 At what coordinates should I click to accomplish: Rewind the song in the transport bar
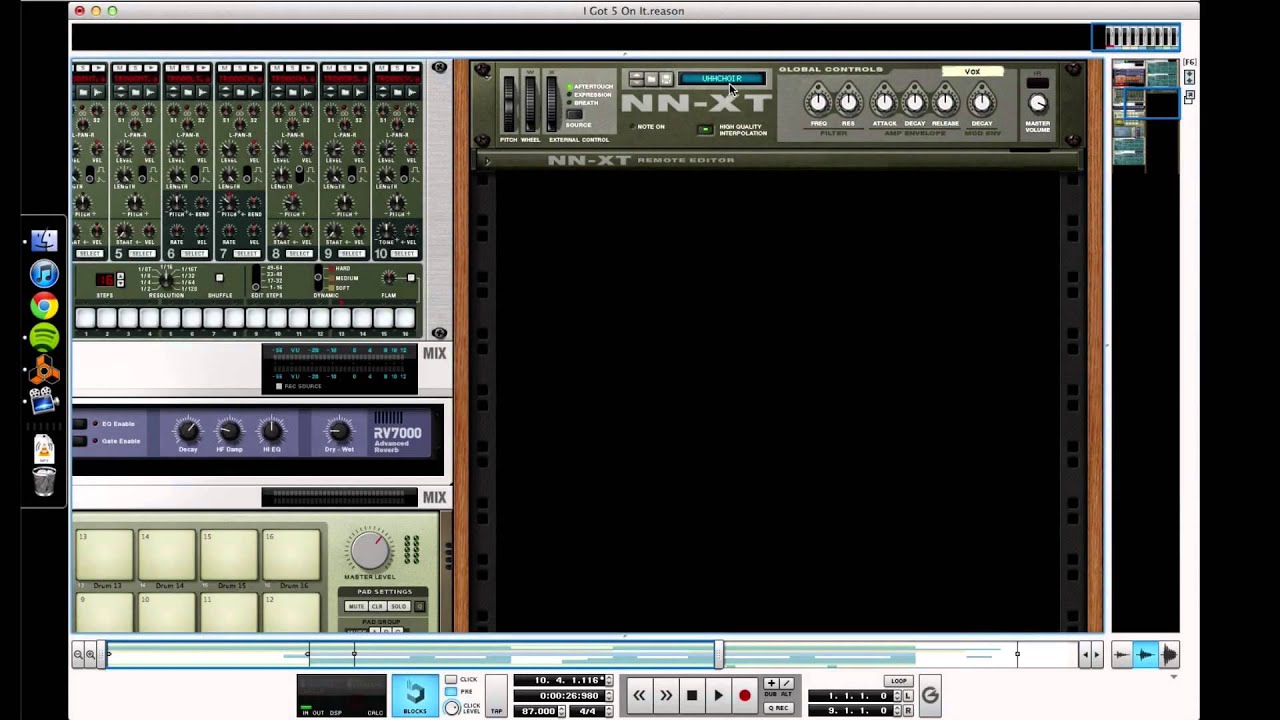639,696
